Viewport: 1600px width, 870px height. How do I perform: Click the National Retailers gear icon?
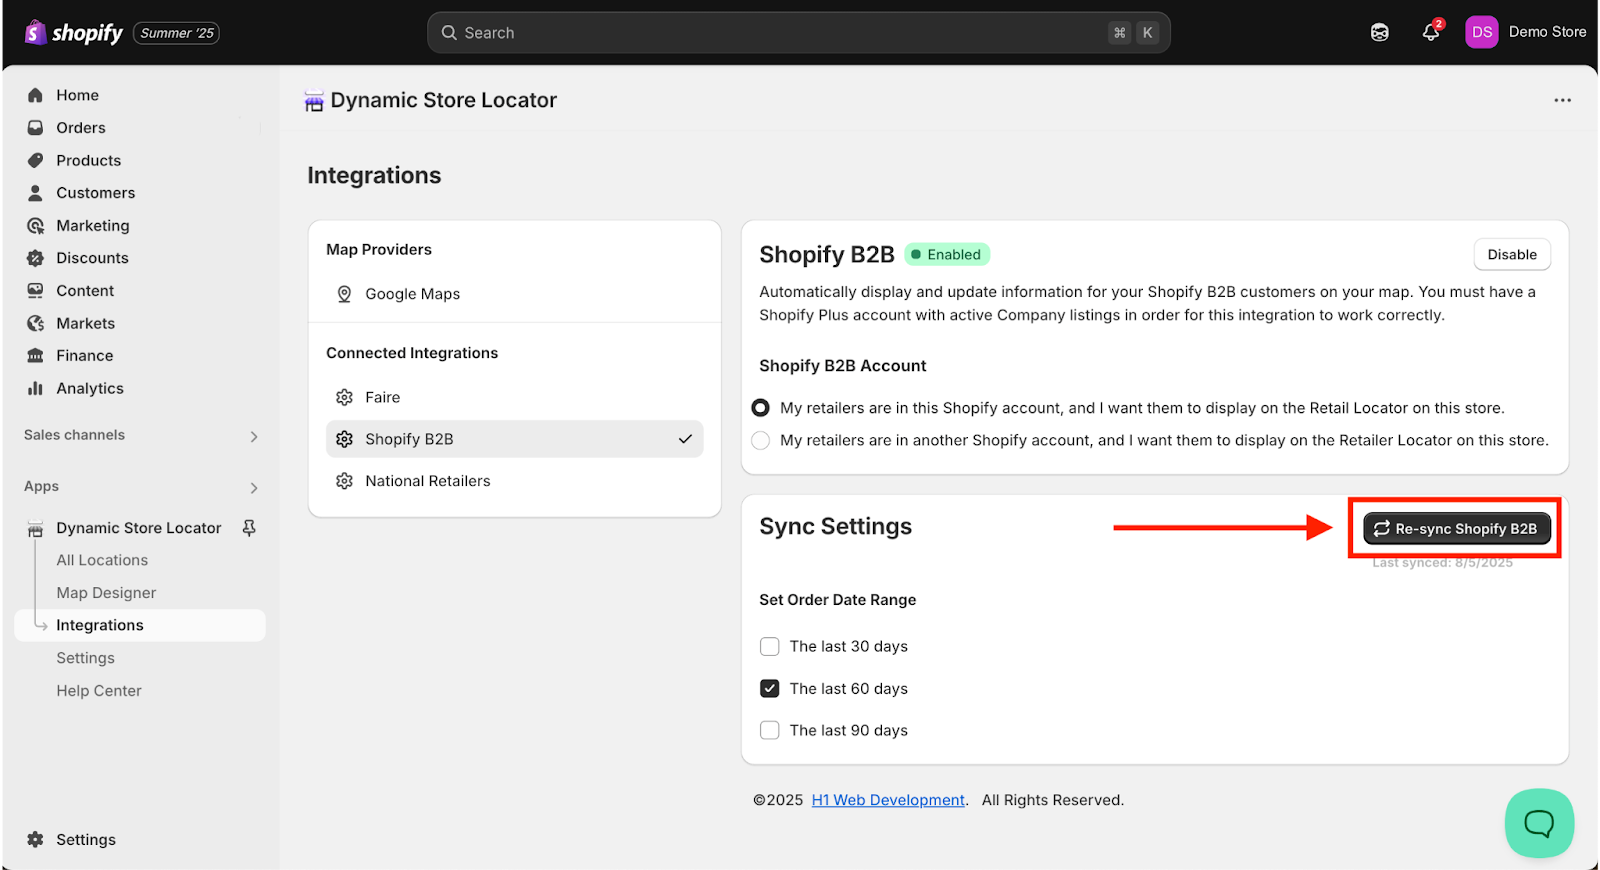click(344, 481)
